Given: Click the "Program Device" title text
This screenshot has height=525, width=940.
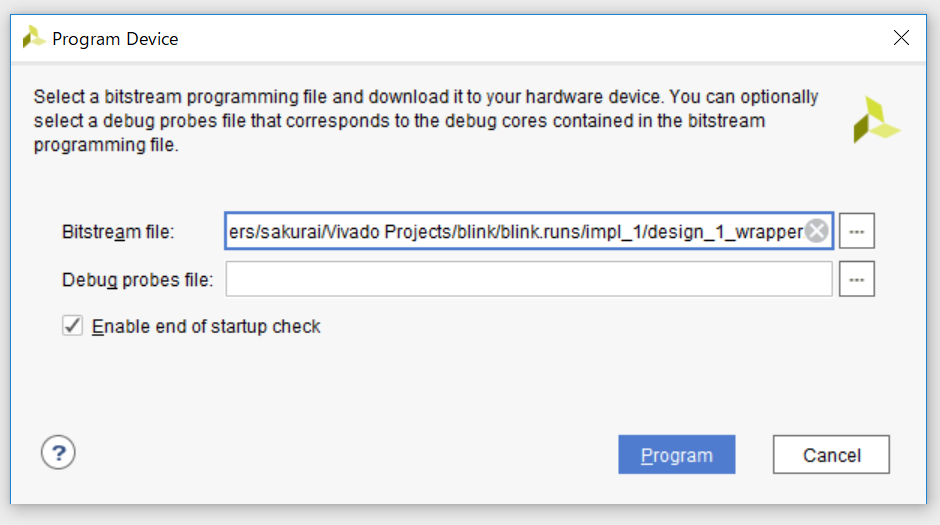Looking at the screenshot, I should pyautogui.click(x=115, y=39).
